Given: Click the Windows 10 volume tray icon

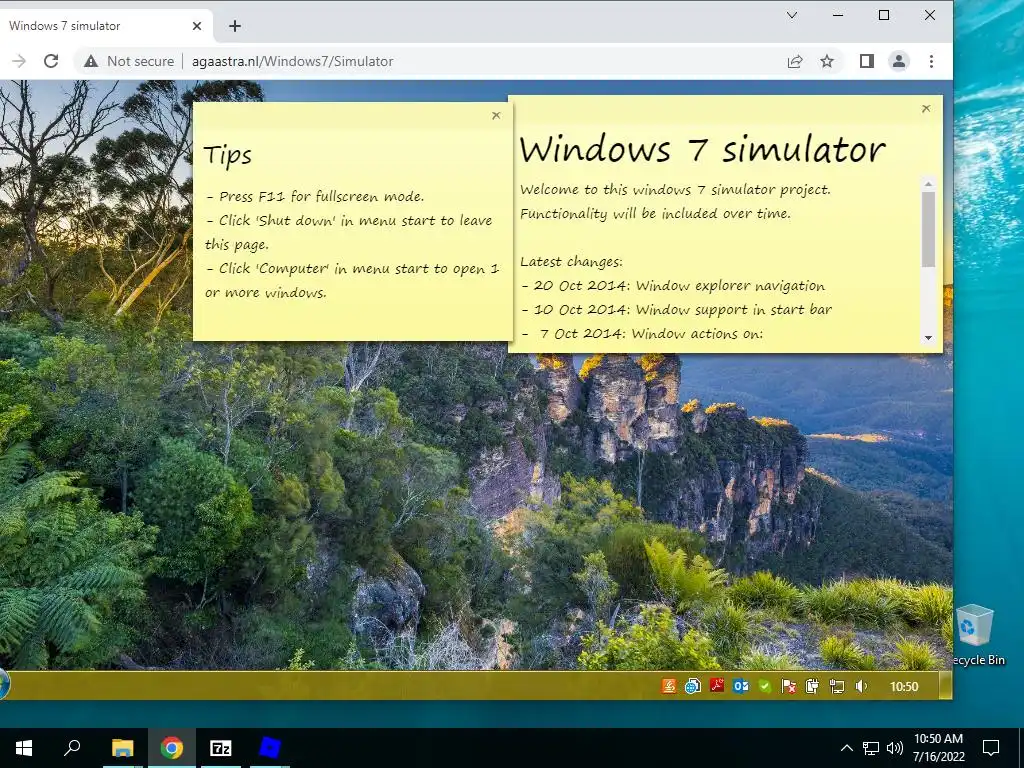Looking at the screenshot, I should pos(894,748).
